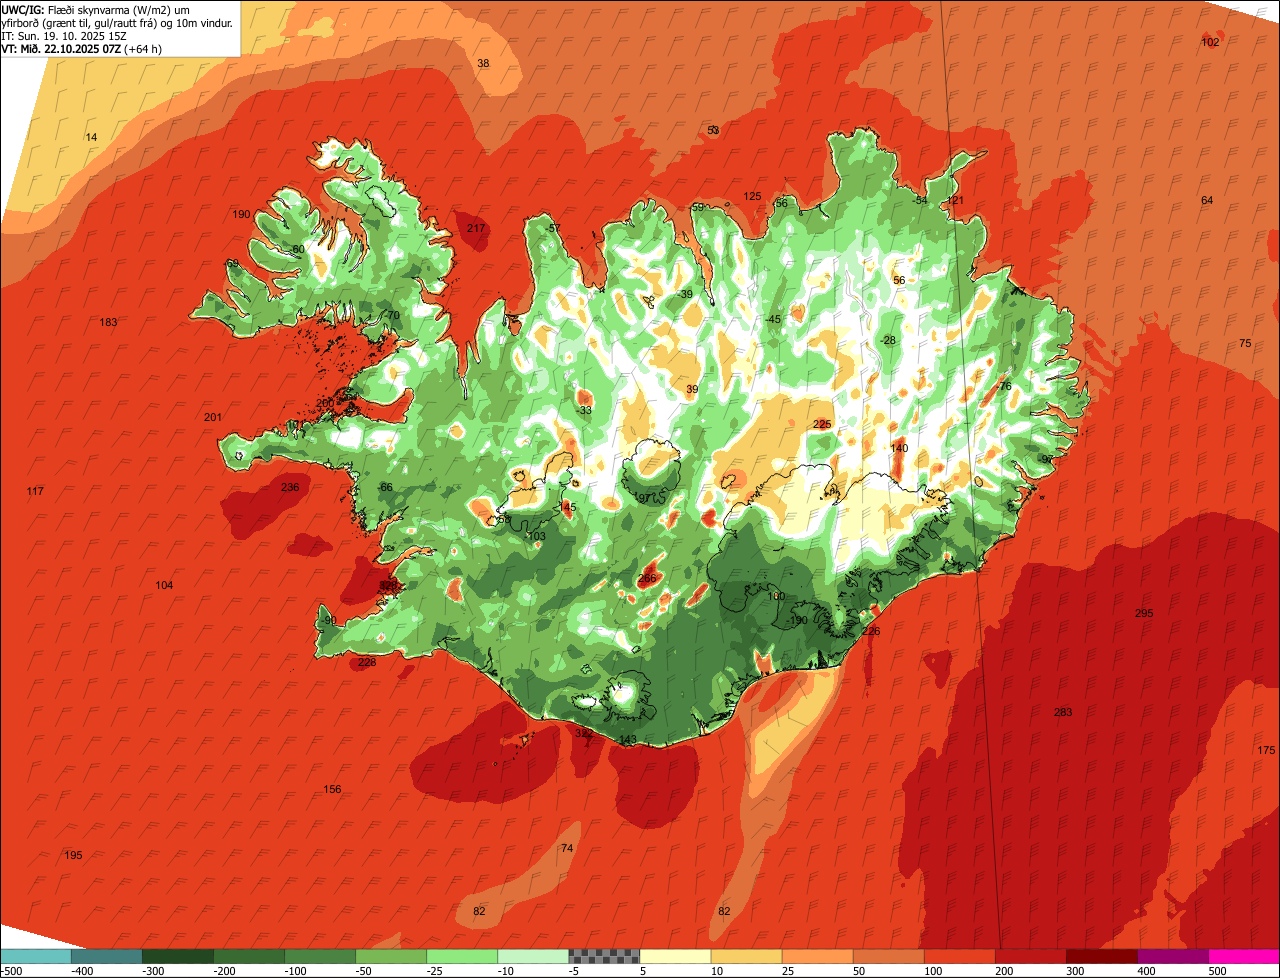Click the map value '236' in Faxaflói bay
The height and width of the screenshot is (978, 1280).
click(290, 487)
